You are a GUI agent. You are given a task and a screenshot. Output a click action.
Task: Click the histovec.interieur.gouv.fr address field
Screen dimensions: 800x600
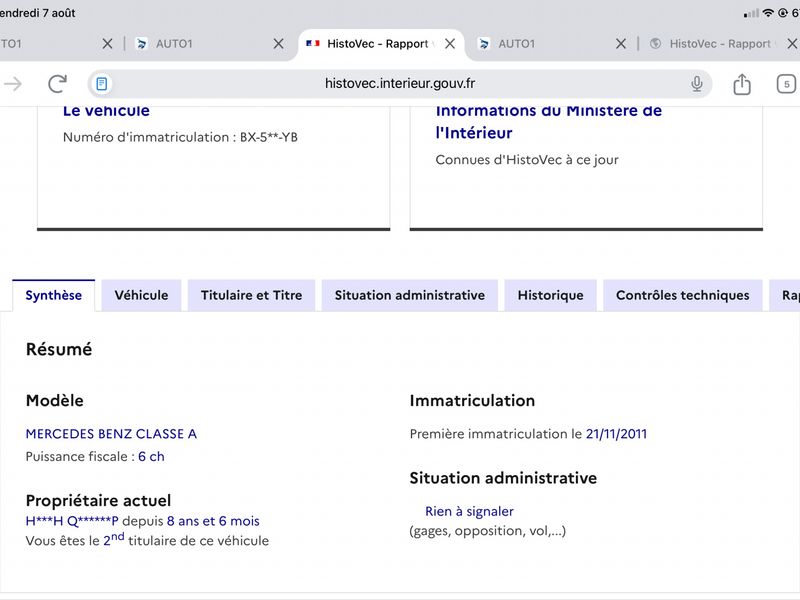pyautogui.click(x=400, y=84)
